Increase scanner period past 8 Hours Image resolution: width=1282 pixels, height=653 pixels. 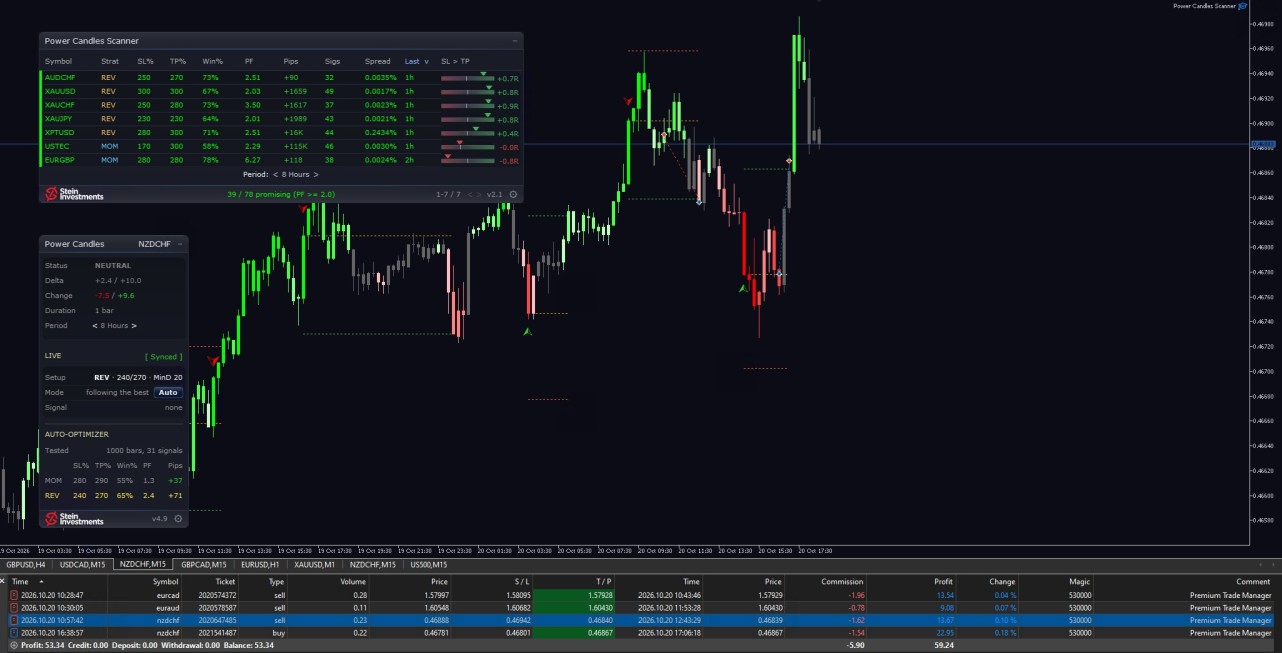point(316,174)
